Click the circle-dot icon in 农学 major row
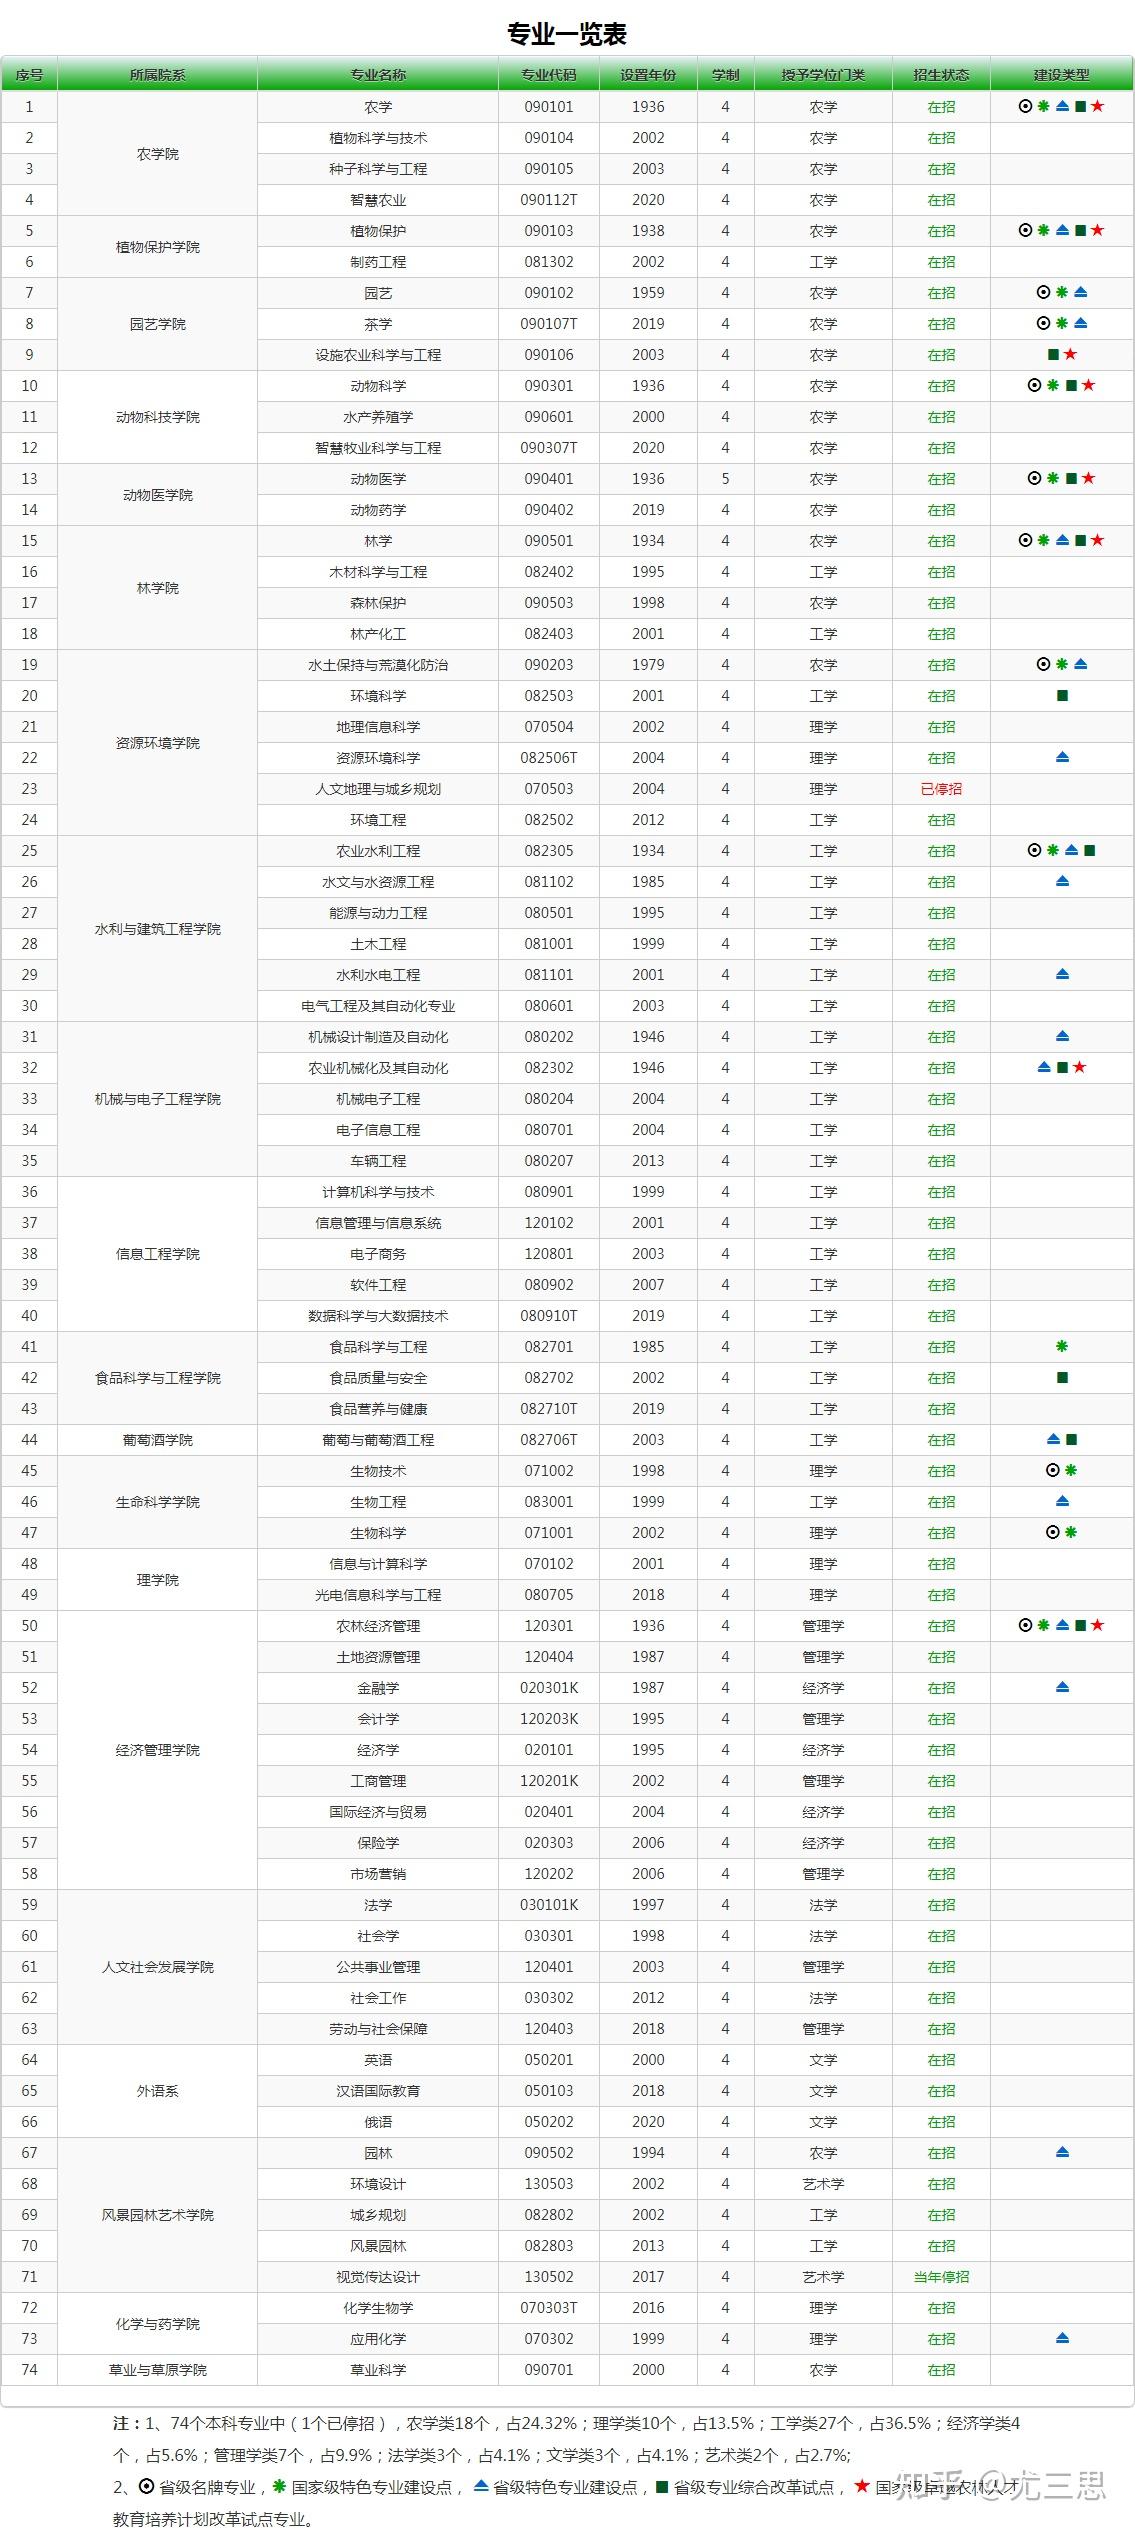Image resolution: width=1135 pixels, height=2532 pixels. tap(1025, 106)
